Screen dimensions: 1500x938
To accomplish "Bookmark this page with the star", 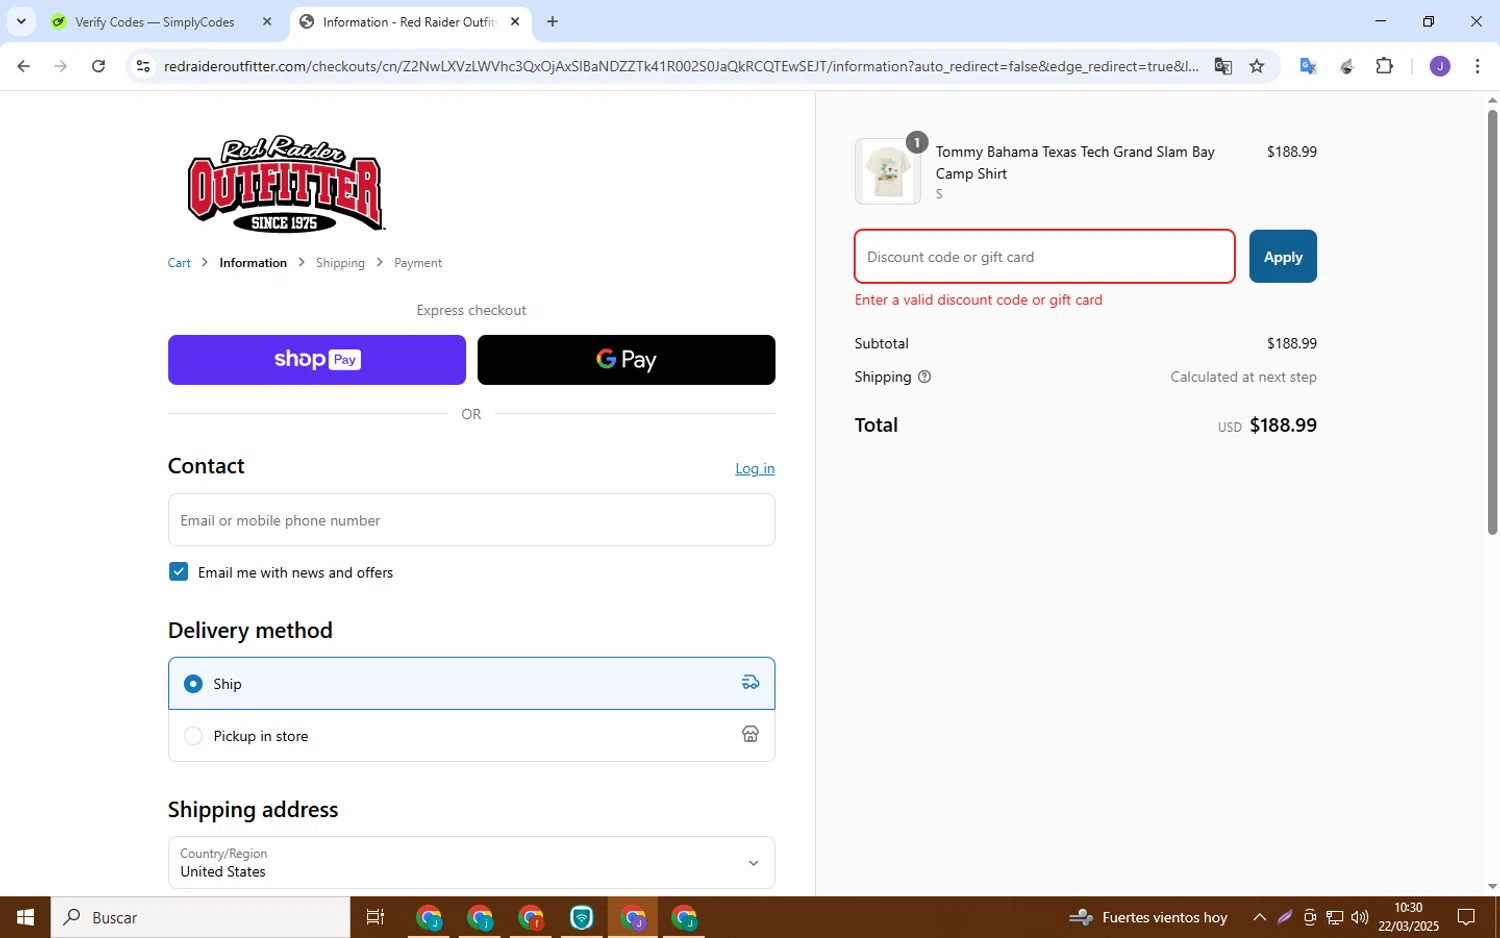I will tap(1257, 66).
